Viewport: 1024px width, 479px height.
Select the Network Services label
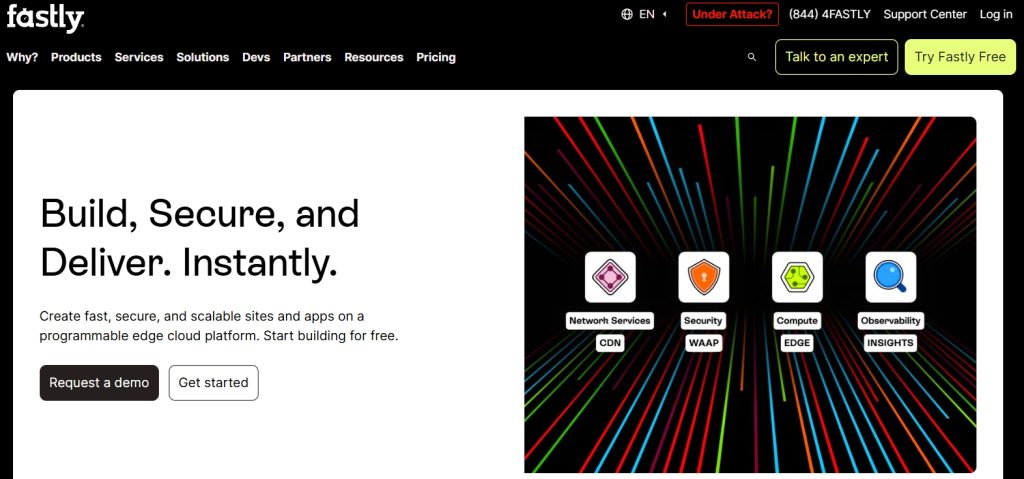(x=610, y=321)
